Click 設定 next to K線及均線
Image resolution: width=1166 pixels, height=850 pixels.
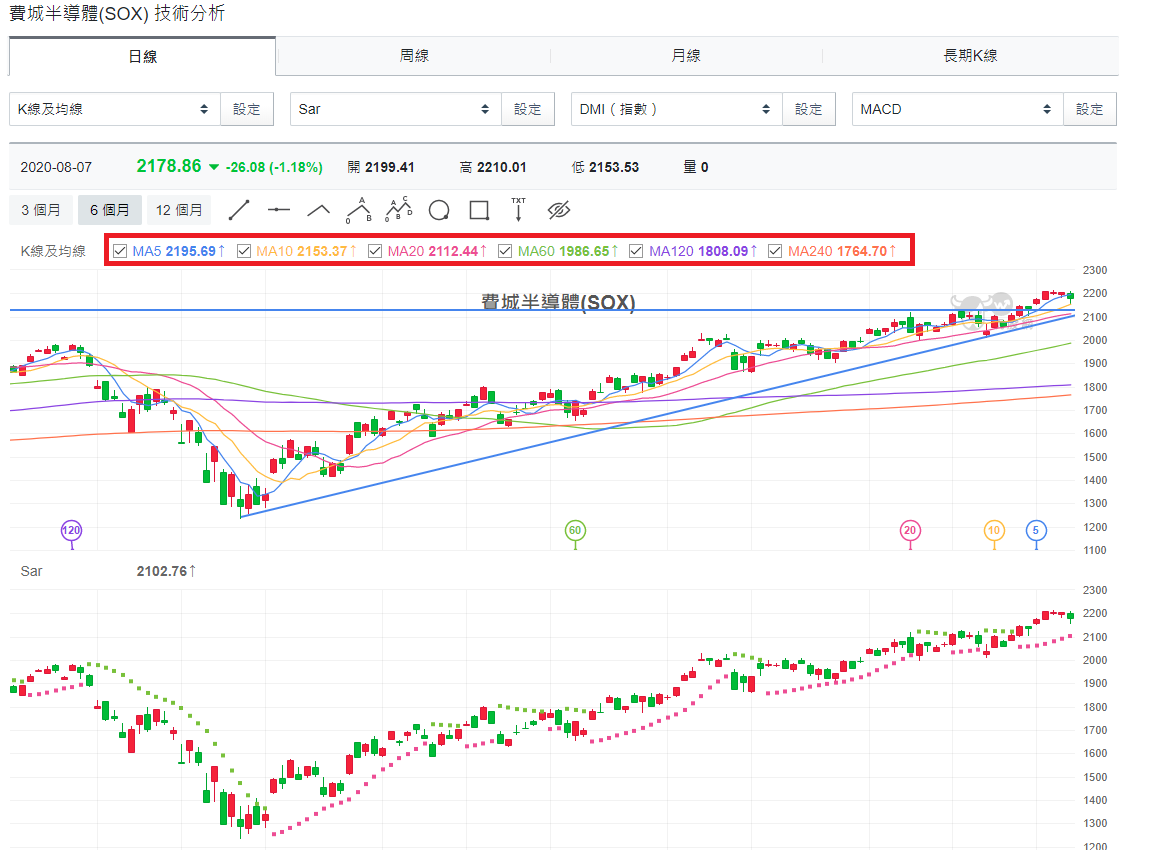pos(247,109)
